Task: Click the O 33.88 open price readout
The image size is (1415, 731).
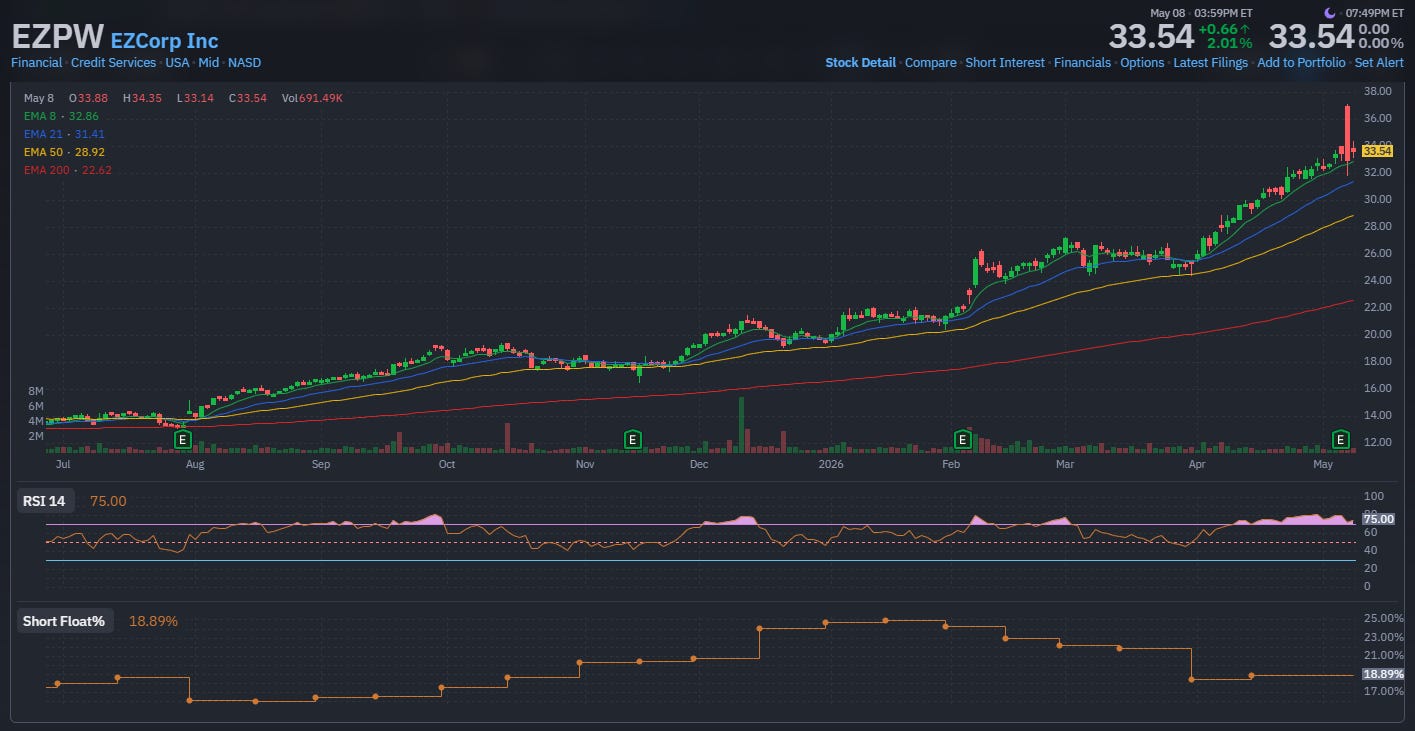Action: pos(88,98)
